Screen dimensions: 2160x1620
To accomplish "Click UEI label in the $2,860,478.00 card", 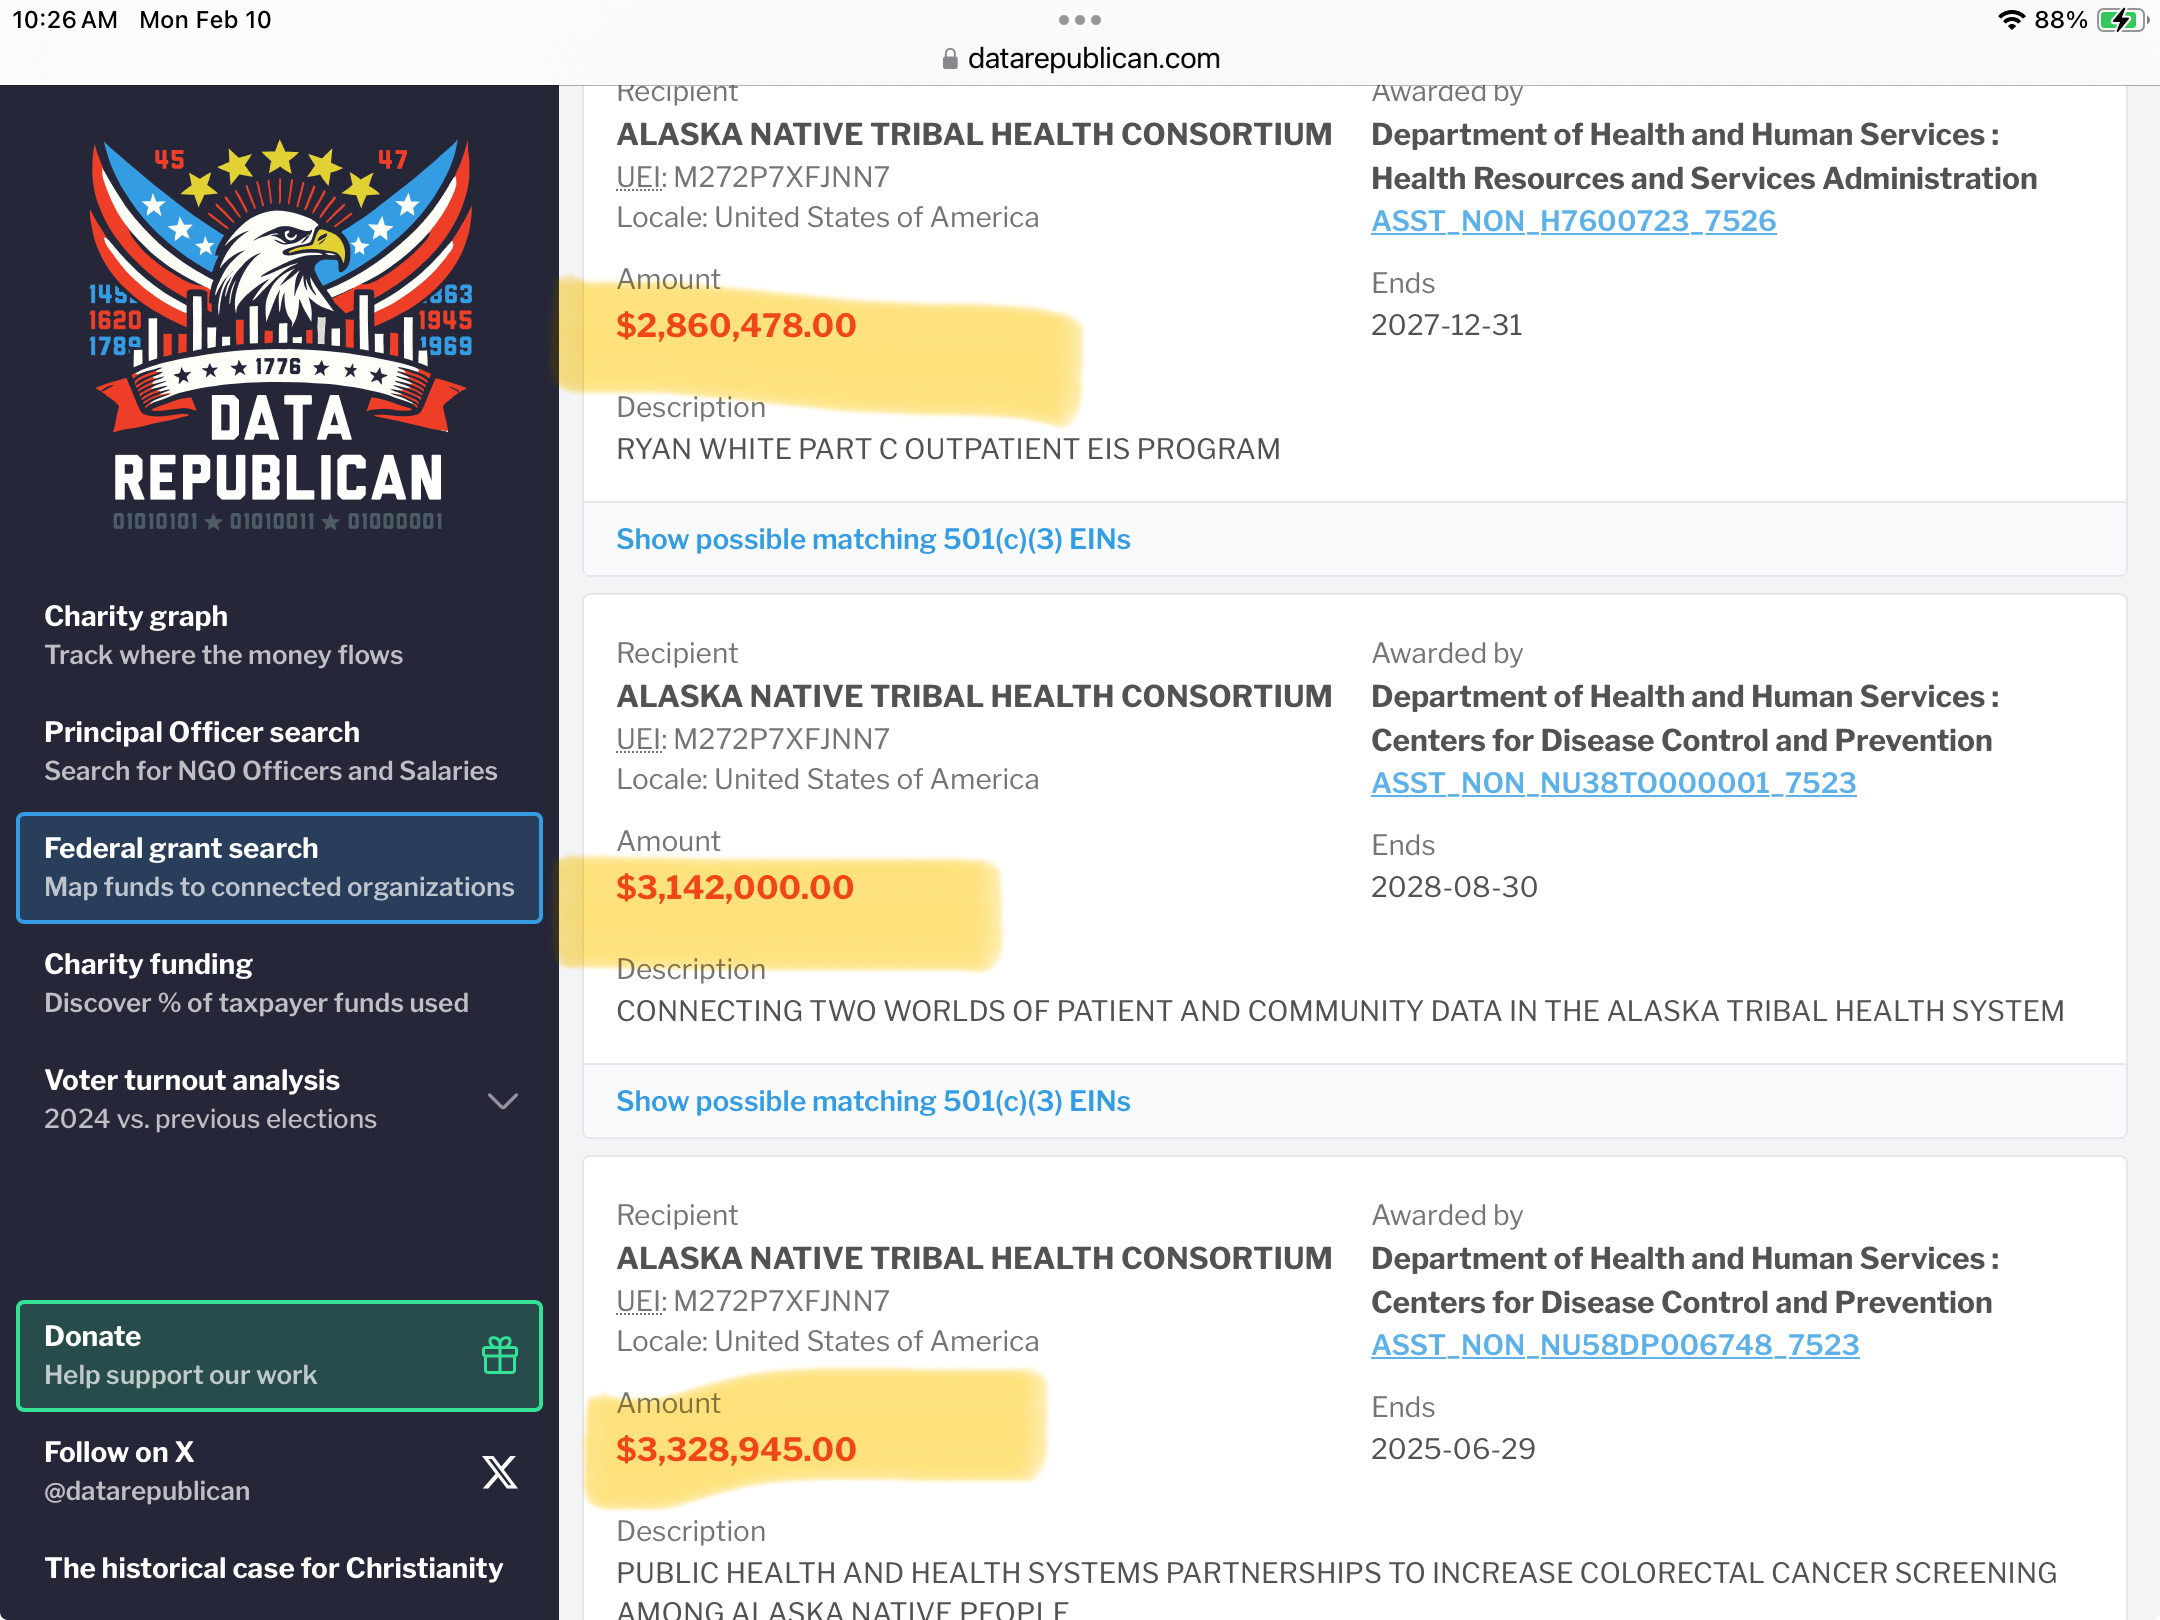I will tap(640, 177).
